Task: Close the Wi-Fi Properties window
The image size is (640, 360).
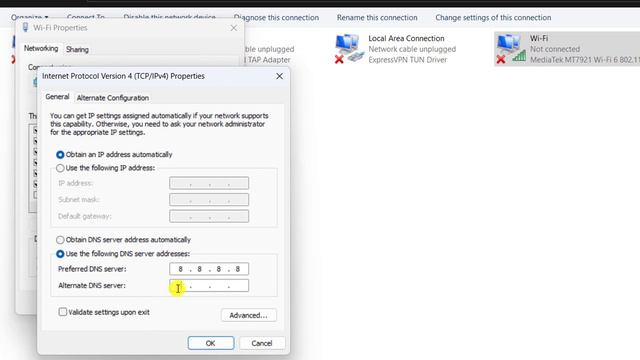Action: tap(233, 28)
